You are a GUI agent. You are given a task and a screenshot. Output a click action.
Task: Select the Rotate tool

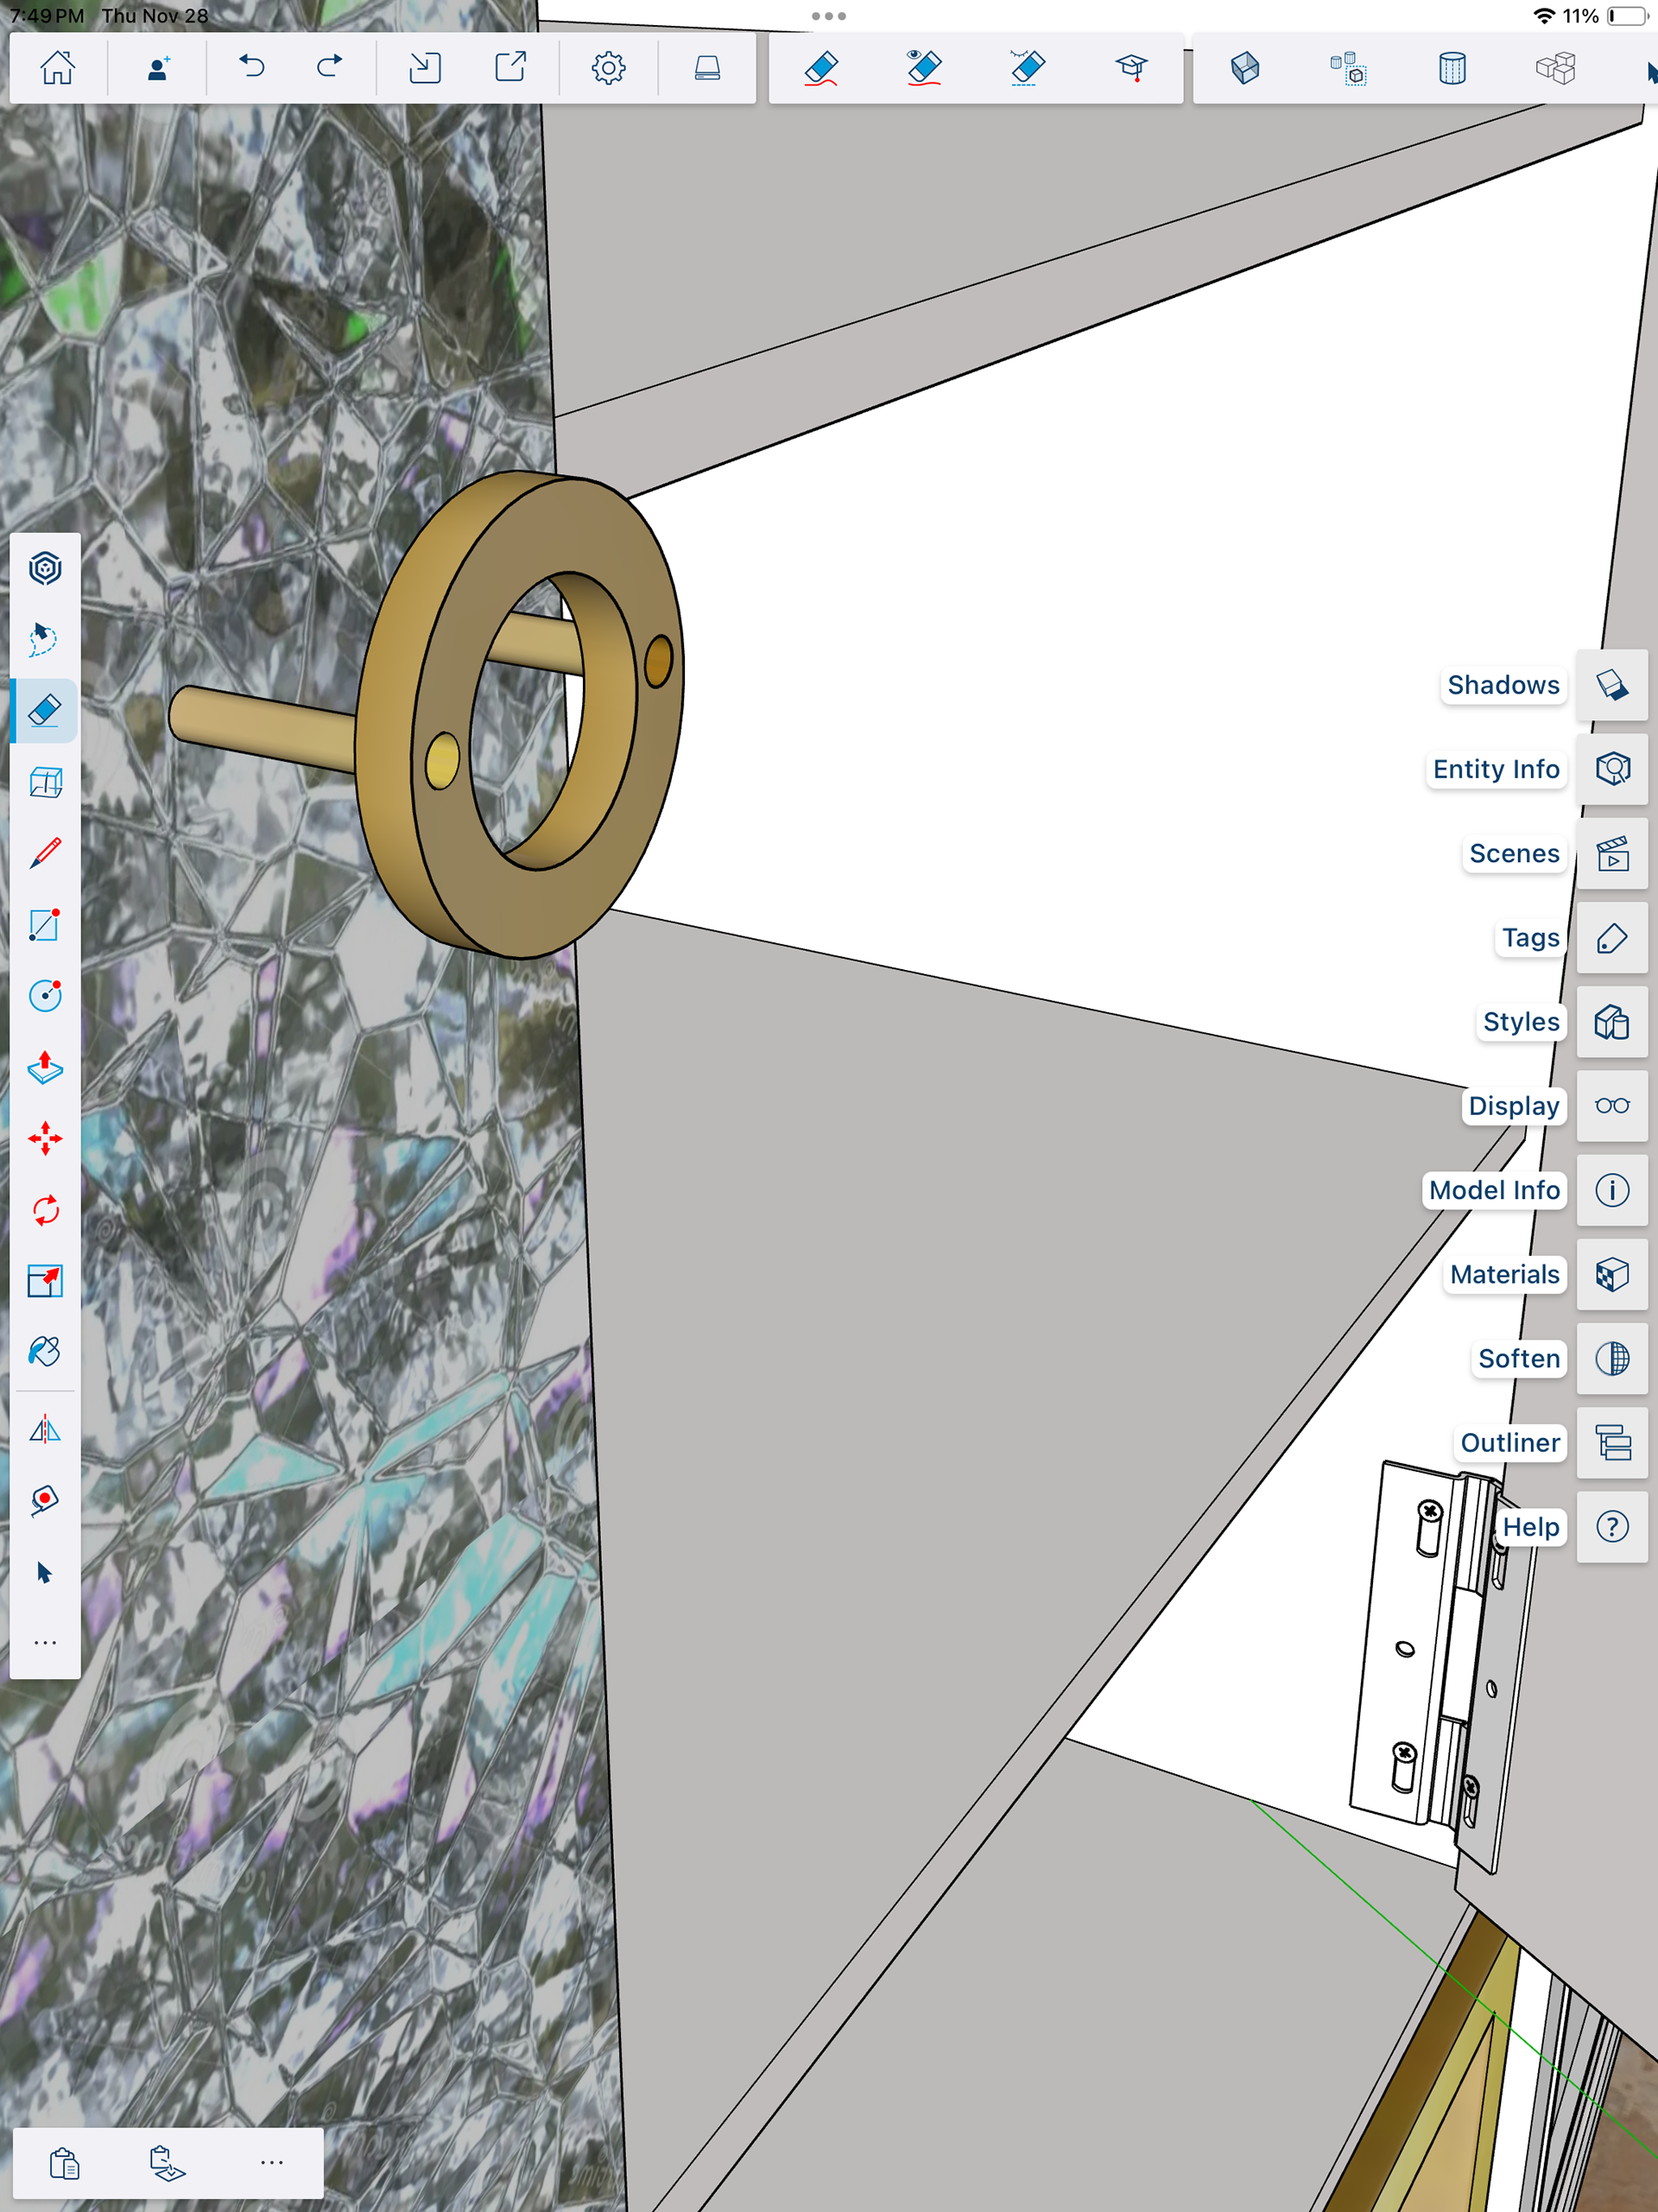pyautogui.click(x=45, y=1210)
